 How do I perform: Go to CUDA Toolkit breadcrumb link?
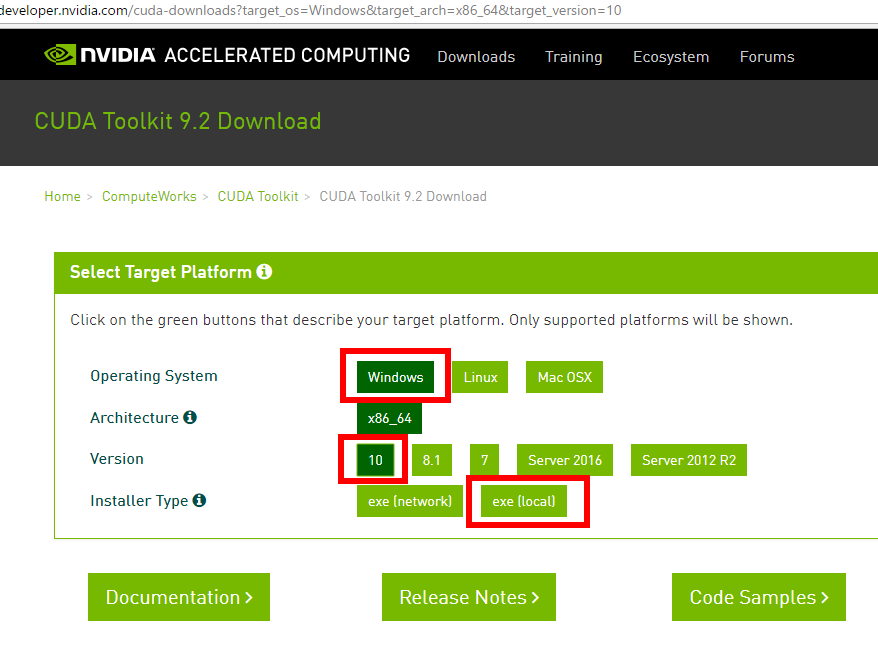(258, 197)
